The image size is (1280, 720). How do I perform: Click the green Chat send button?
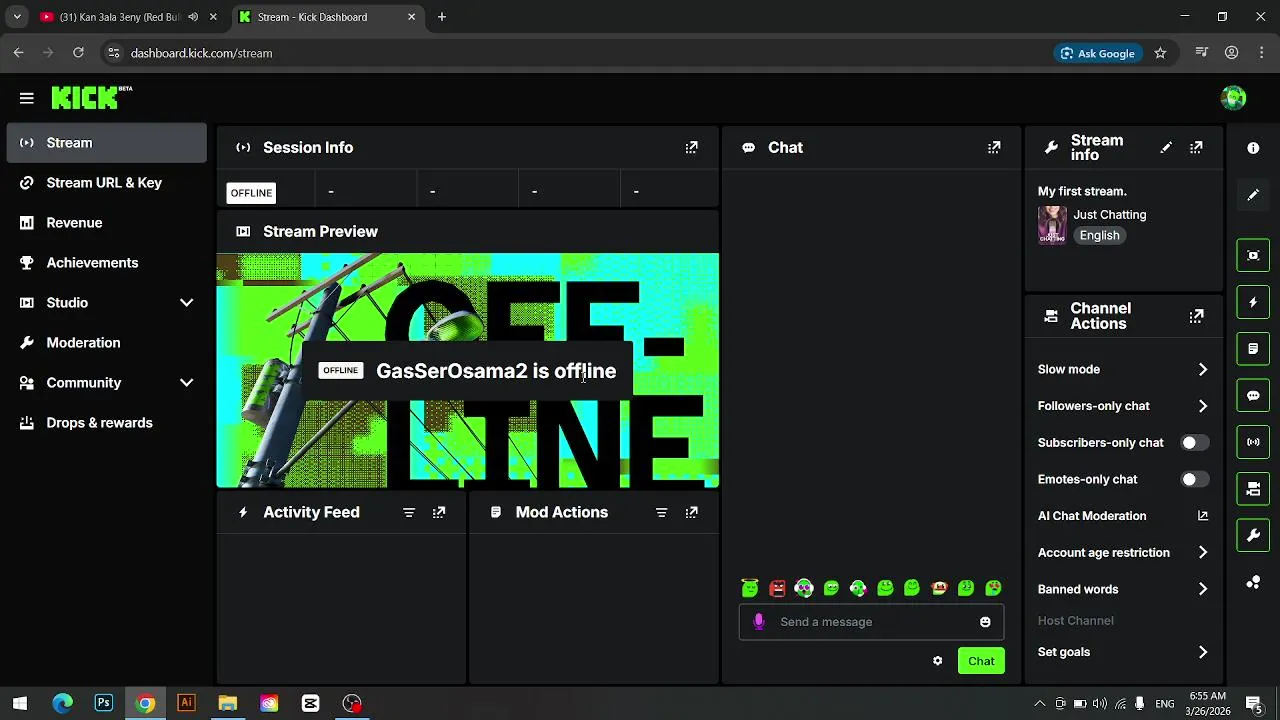pos(981,661)
